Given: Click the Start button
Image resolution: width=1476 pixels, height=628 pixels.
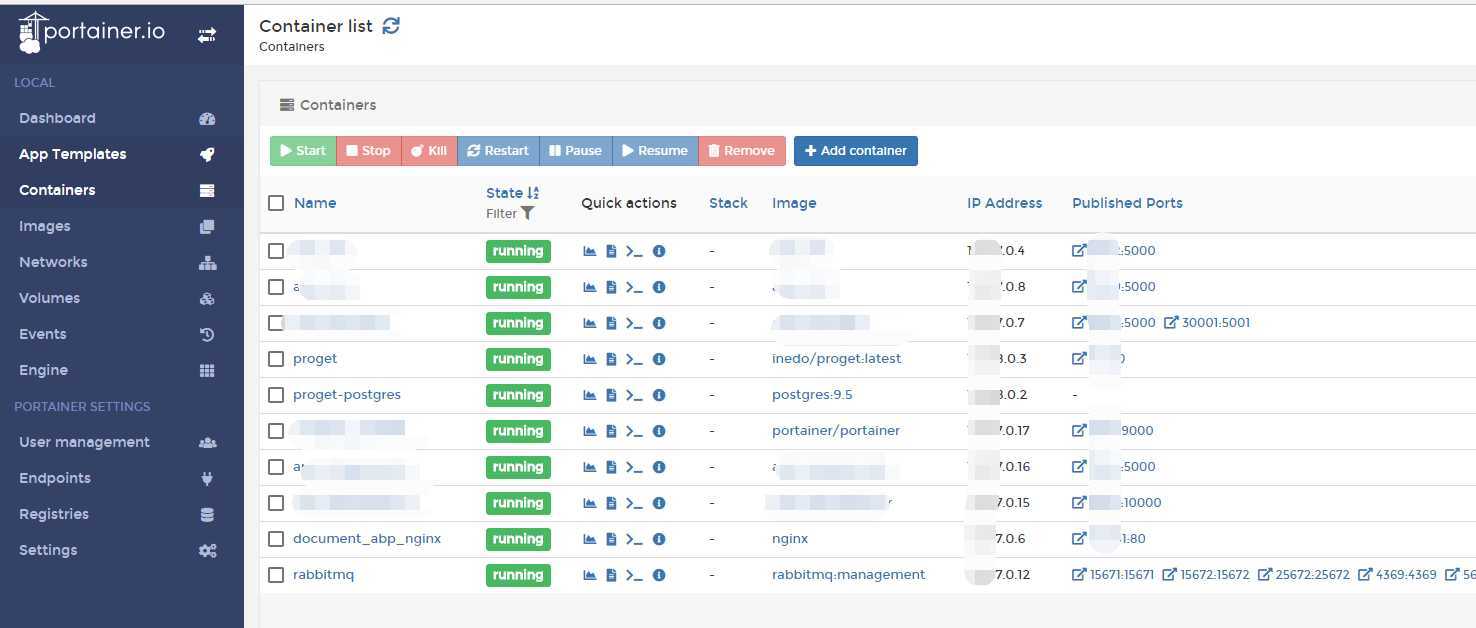Looking at the screenshot, I should (x=303, y=151).
